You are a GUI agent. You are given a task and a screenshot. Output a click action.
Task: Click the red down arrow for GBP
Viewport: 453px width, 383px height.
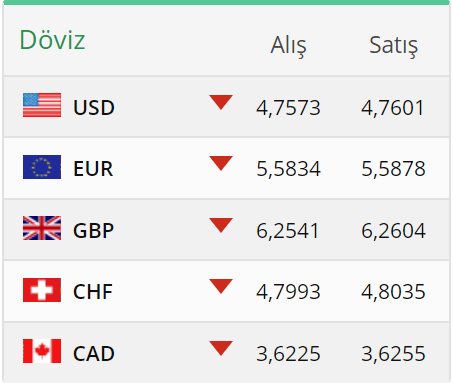(221, 225)
